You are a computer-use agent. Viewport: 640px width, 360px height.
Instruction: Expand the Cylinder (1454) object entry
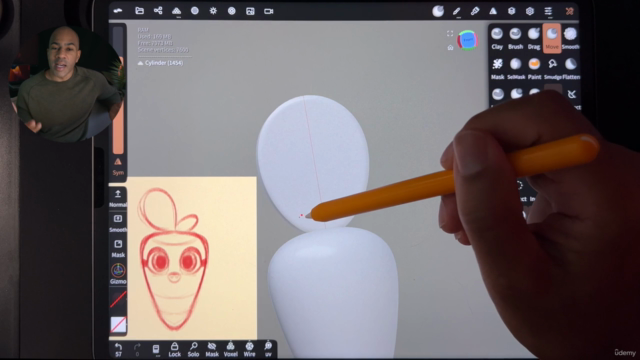pos(160,63)
